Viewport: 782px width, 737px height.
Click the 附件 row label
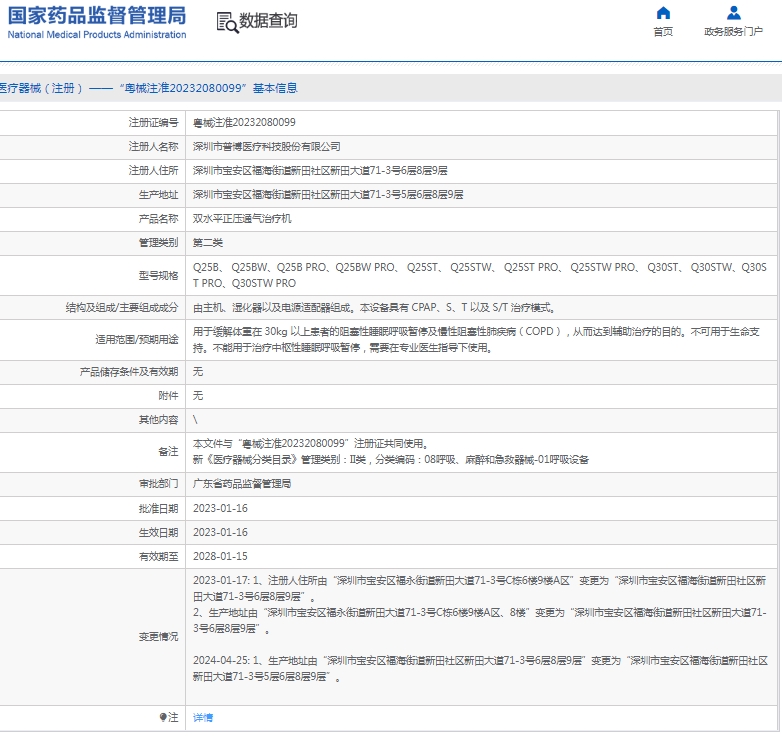pyautogui.click(x=169, y=395)
